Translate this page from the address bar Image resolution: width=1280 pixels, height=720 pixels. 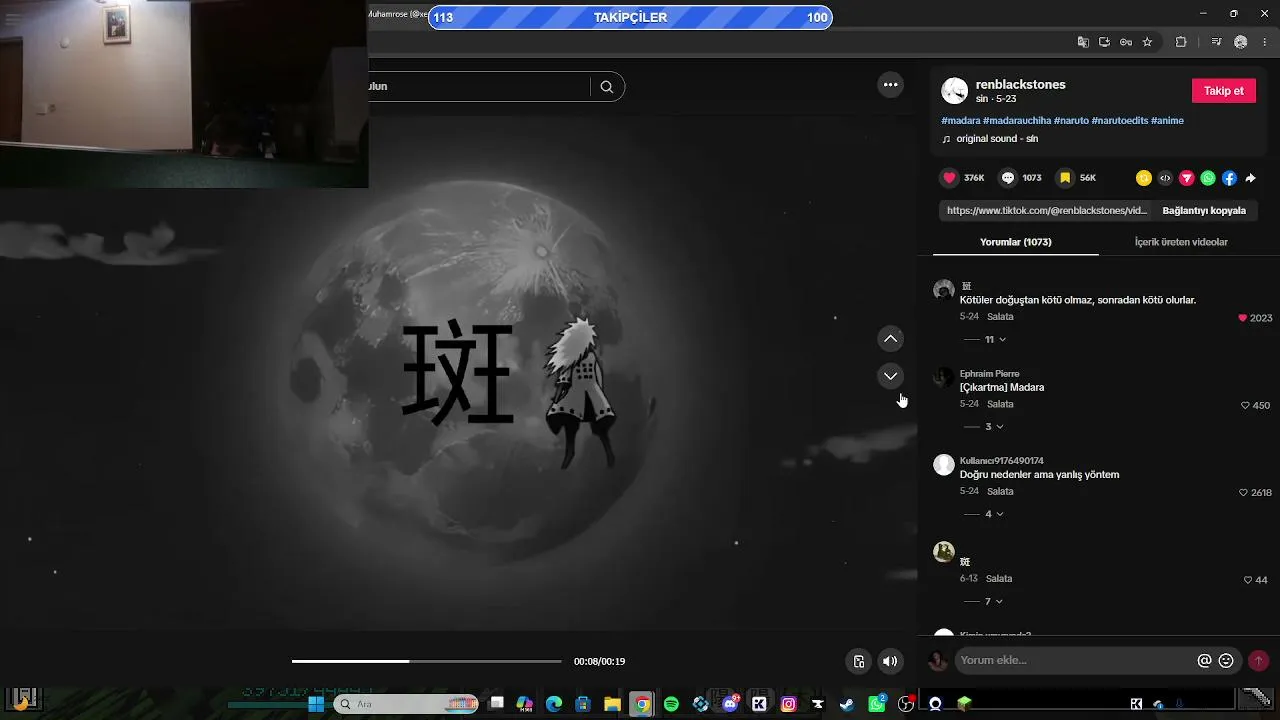point(1083,42)
